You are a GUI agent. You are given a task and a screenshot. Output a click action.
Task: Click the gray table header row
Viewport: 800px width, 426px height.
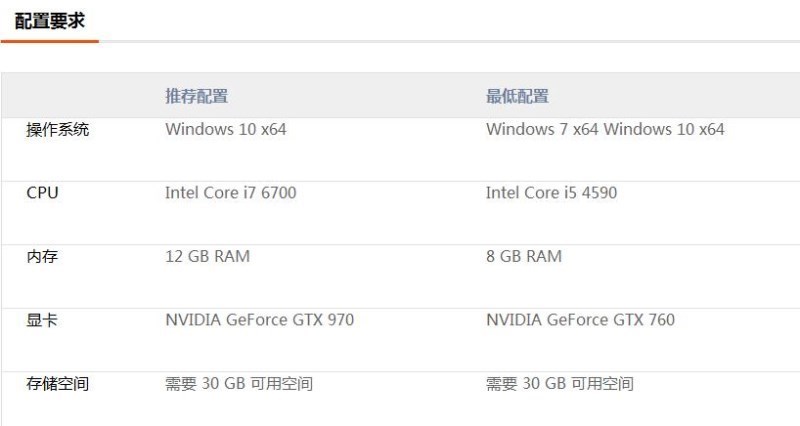[x=401, y=95]
